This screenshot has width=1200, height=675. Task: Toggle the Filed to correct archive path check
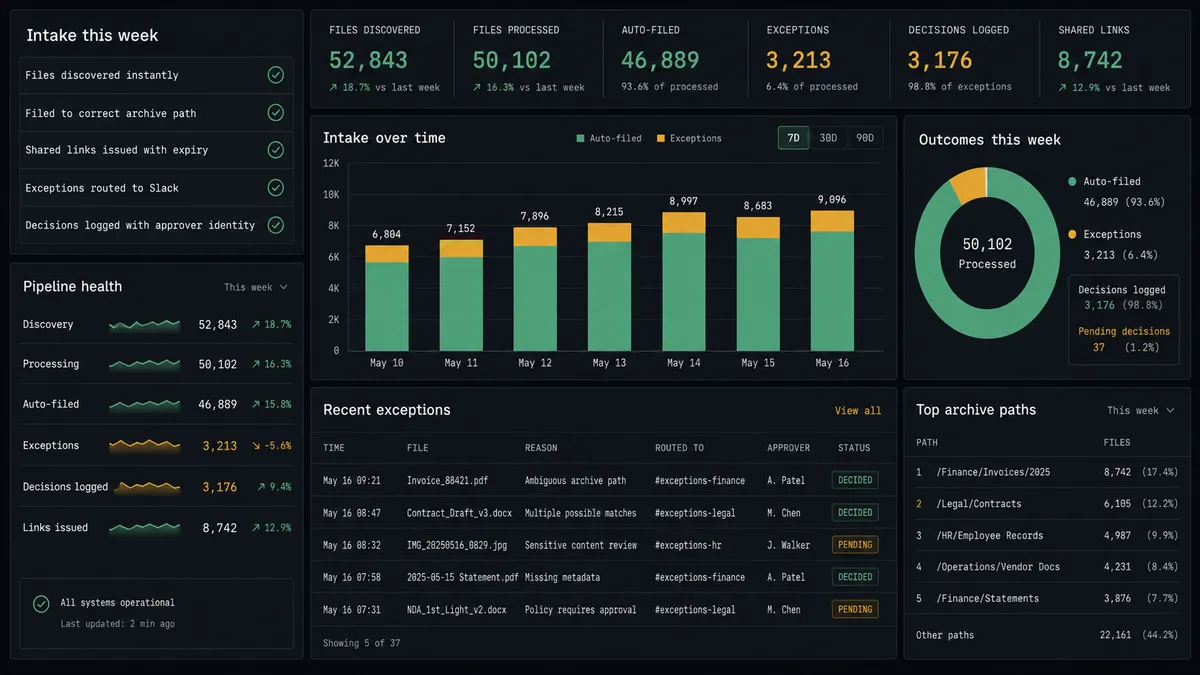coord(275,113)
